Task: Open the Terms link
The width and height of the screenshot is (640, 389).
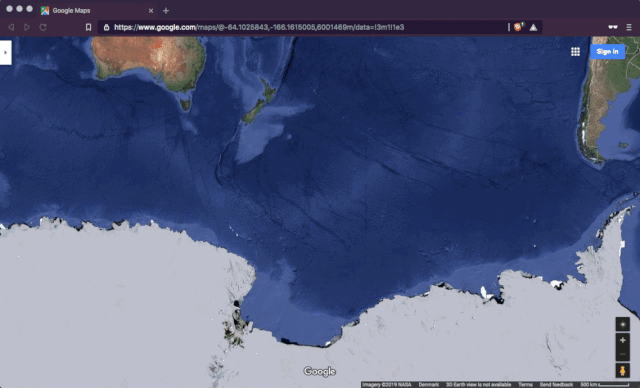Action: (x=525, y=385)
